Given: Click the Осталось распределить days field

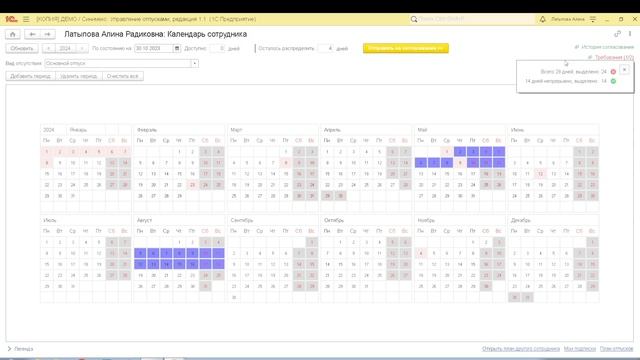Looking at the screenshot, I should click(x=326, y=48).
